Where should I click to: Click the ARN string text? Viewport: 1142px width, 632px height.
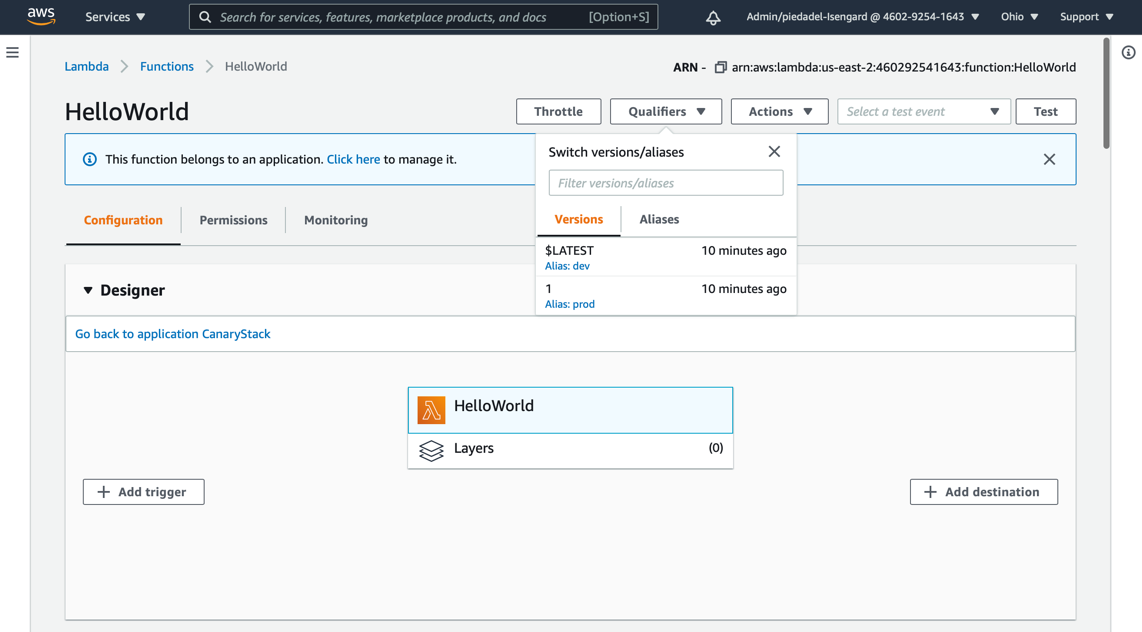pyautogui.click(x=904, y=67)
